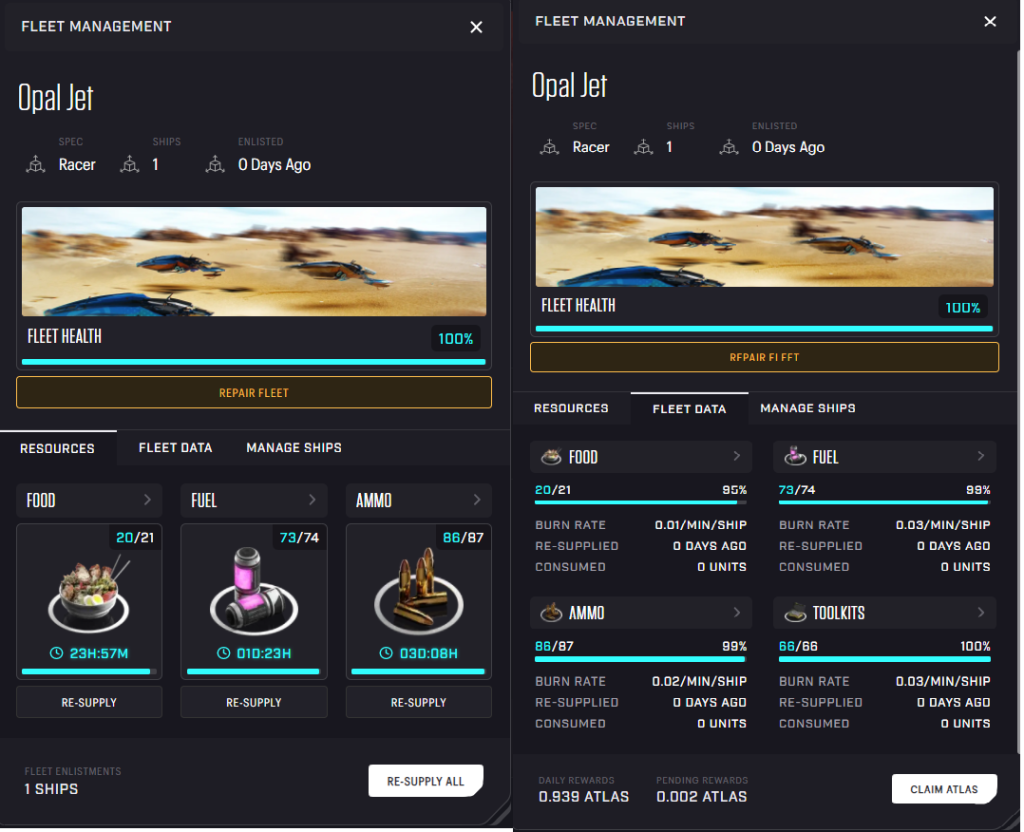
Task: Click Repair Fleet button in left panel
Action: pos(254,393)
